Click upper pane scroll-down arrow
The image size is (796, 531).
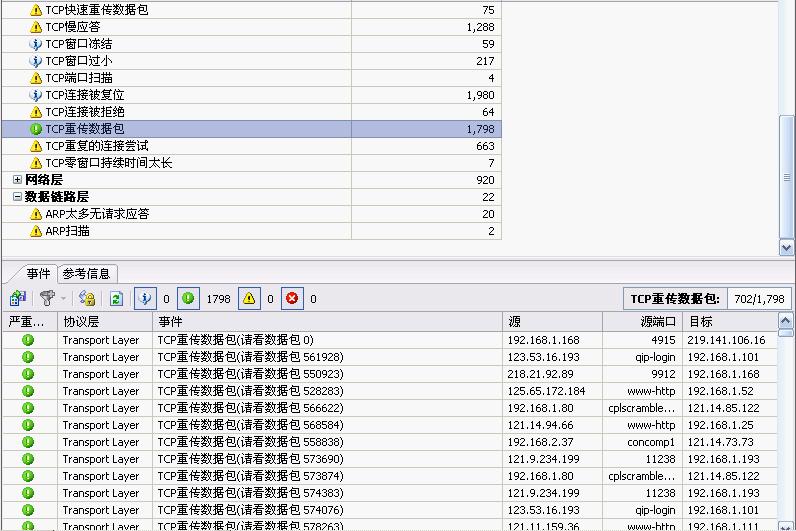786,248
